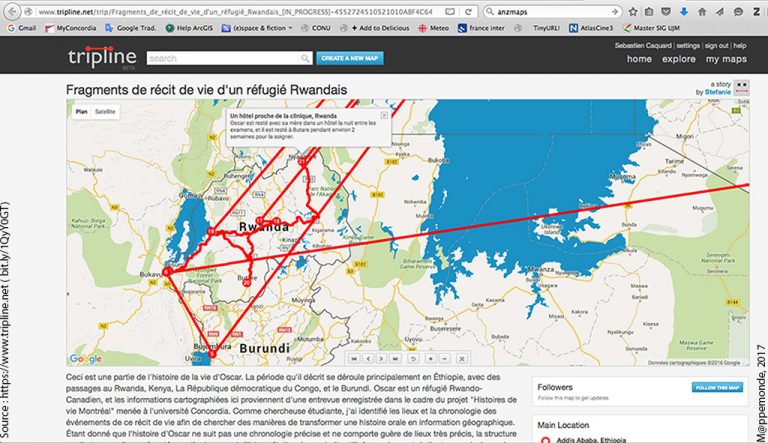Jump to first stop in map playback
Image resolution: width=768 pixels, height=443 pixels.
pos(354,357)
